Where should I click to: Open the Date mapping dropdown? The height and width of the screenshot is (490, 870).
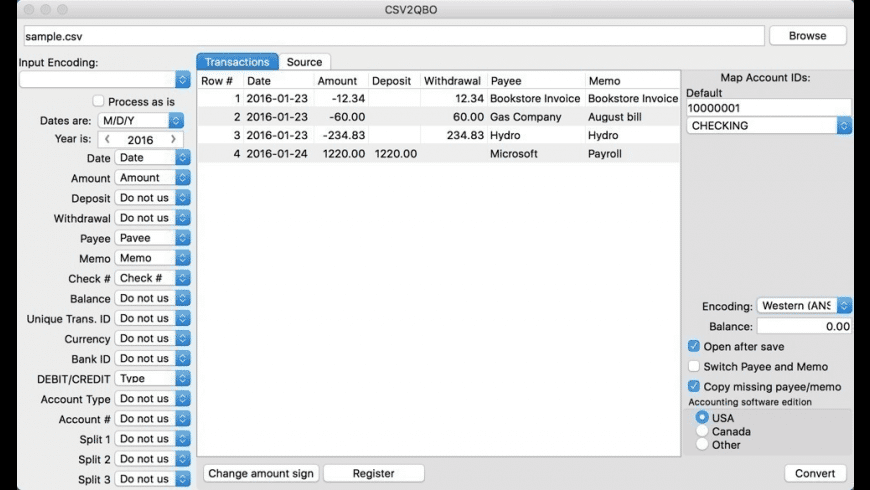pyautogui.click(x=153, y=158)
